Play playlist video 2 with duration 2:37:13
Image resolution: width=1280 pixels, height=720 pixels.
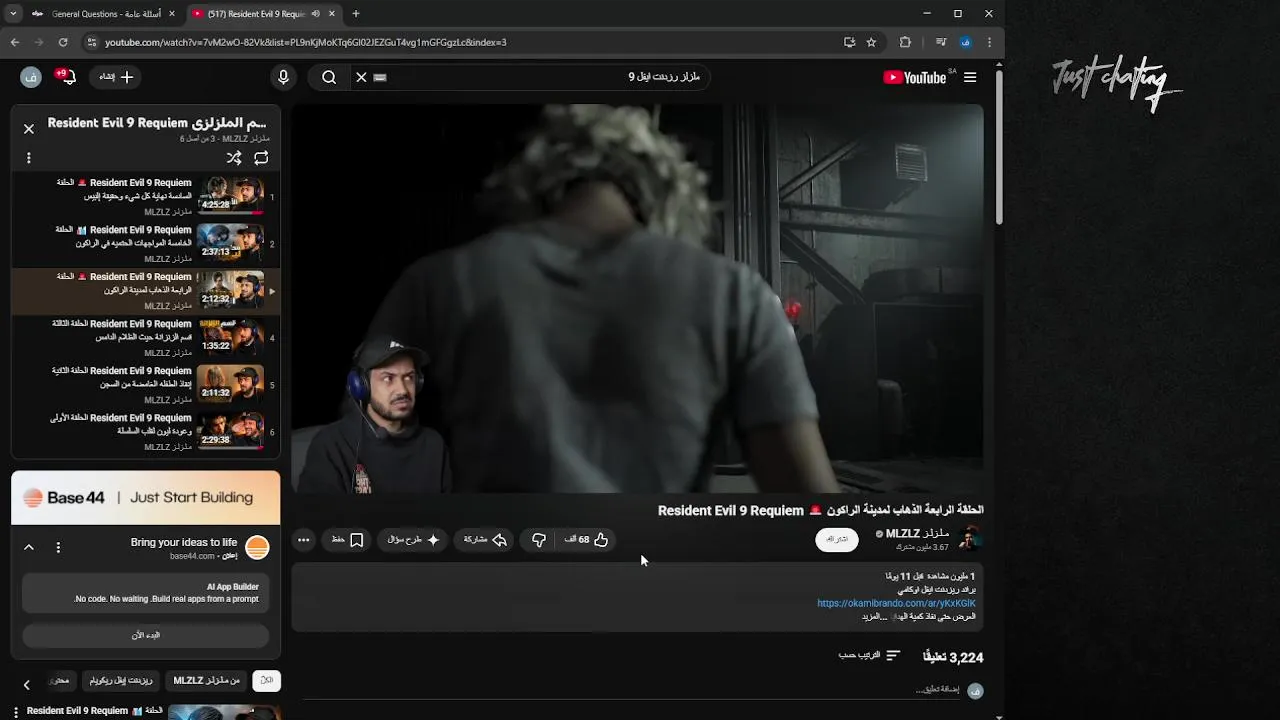coord(146,244)
